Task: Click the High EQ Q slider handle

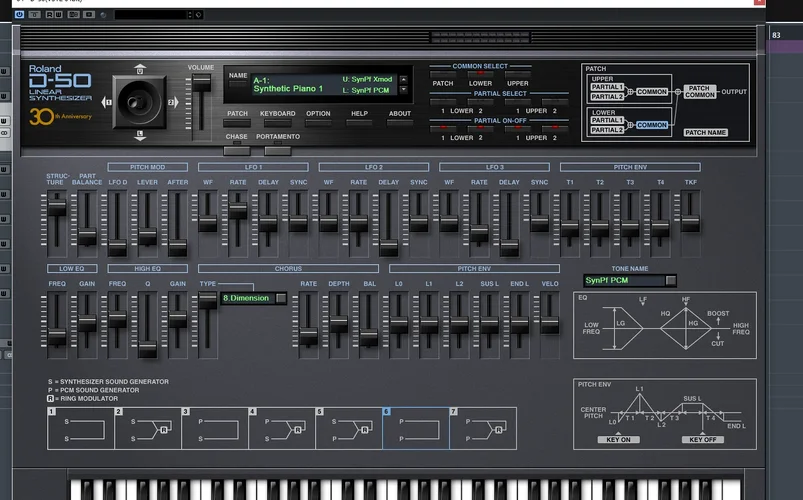Action: (147, 349)
